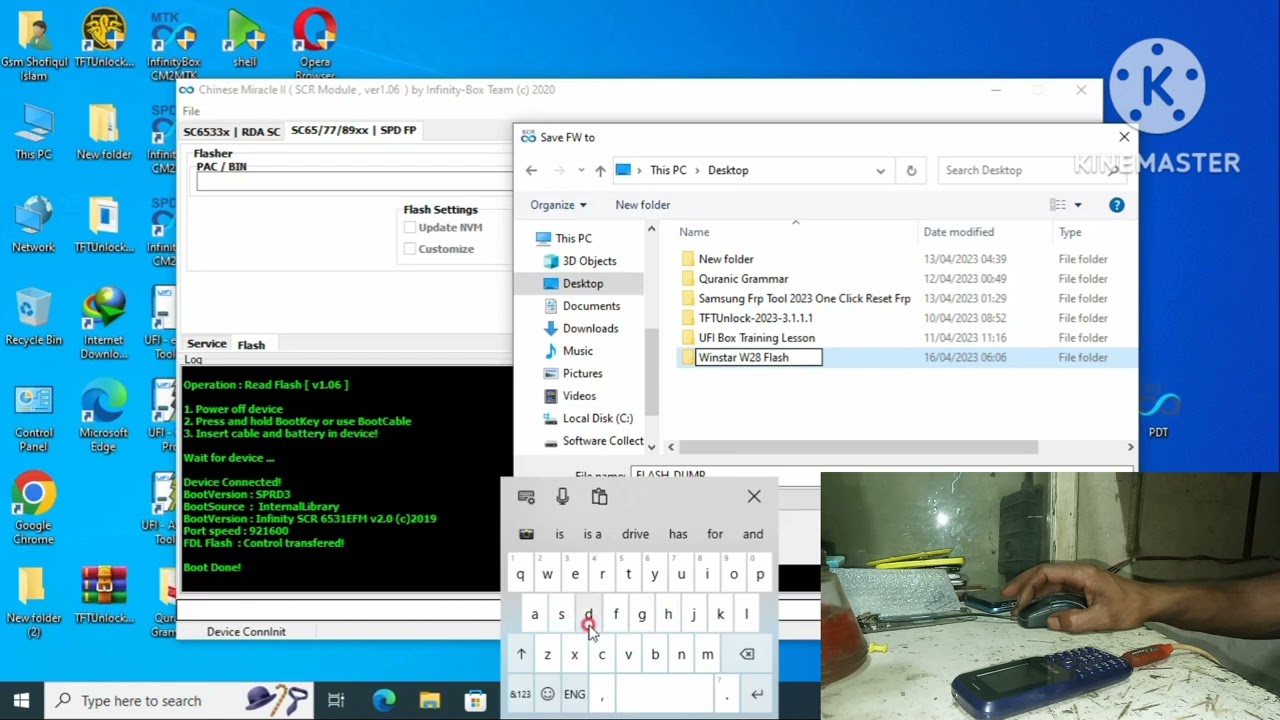1280x720 pixels.
Task: Select Samsung Frp Tool 2023 folder
Action: tap(804, 299)
